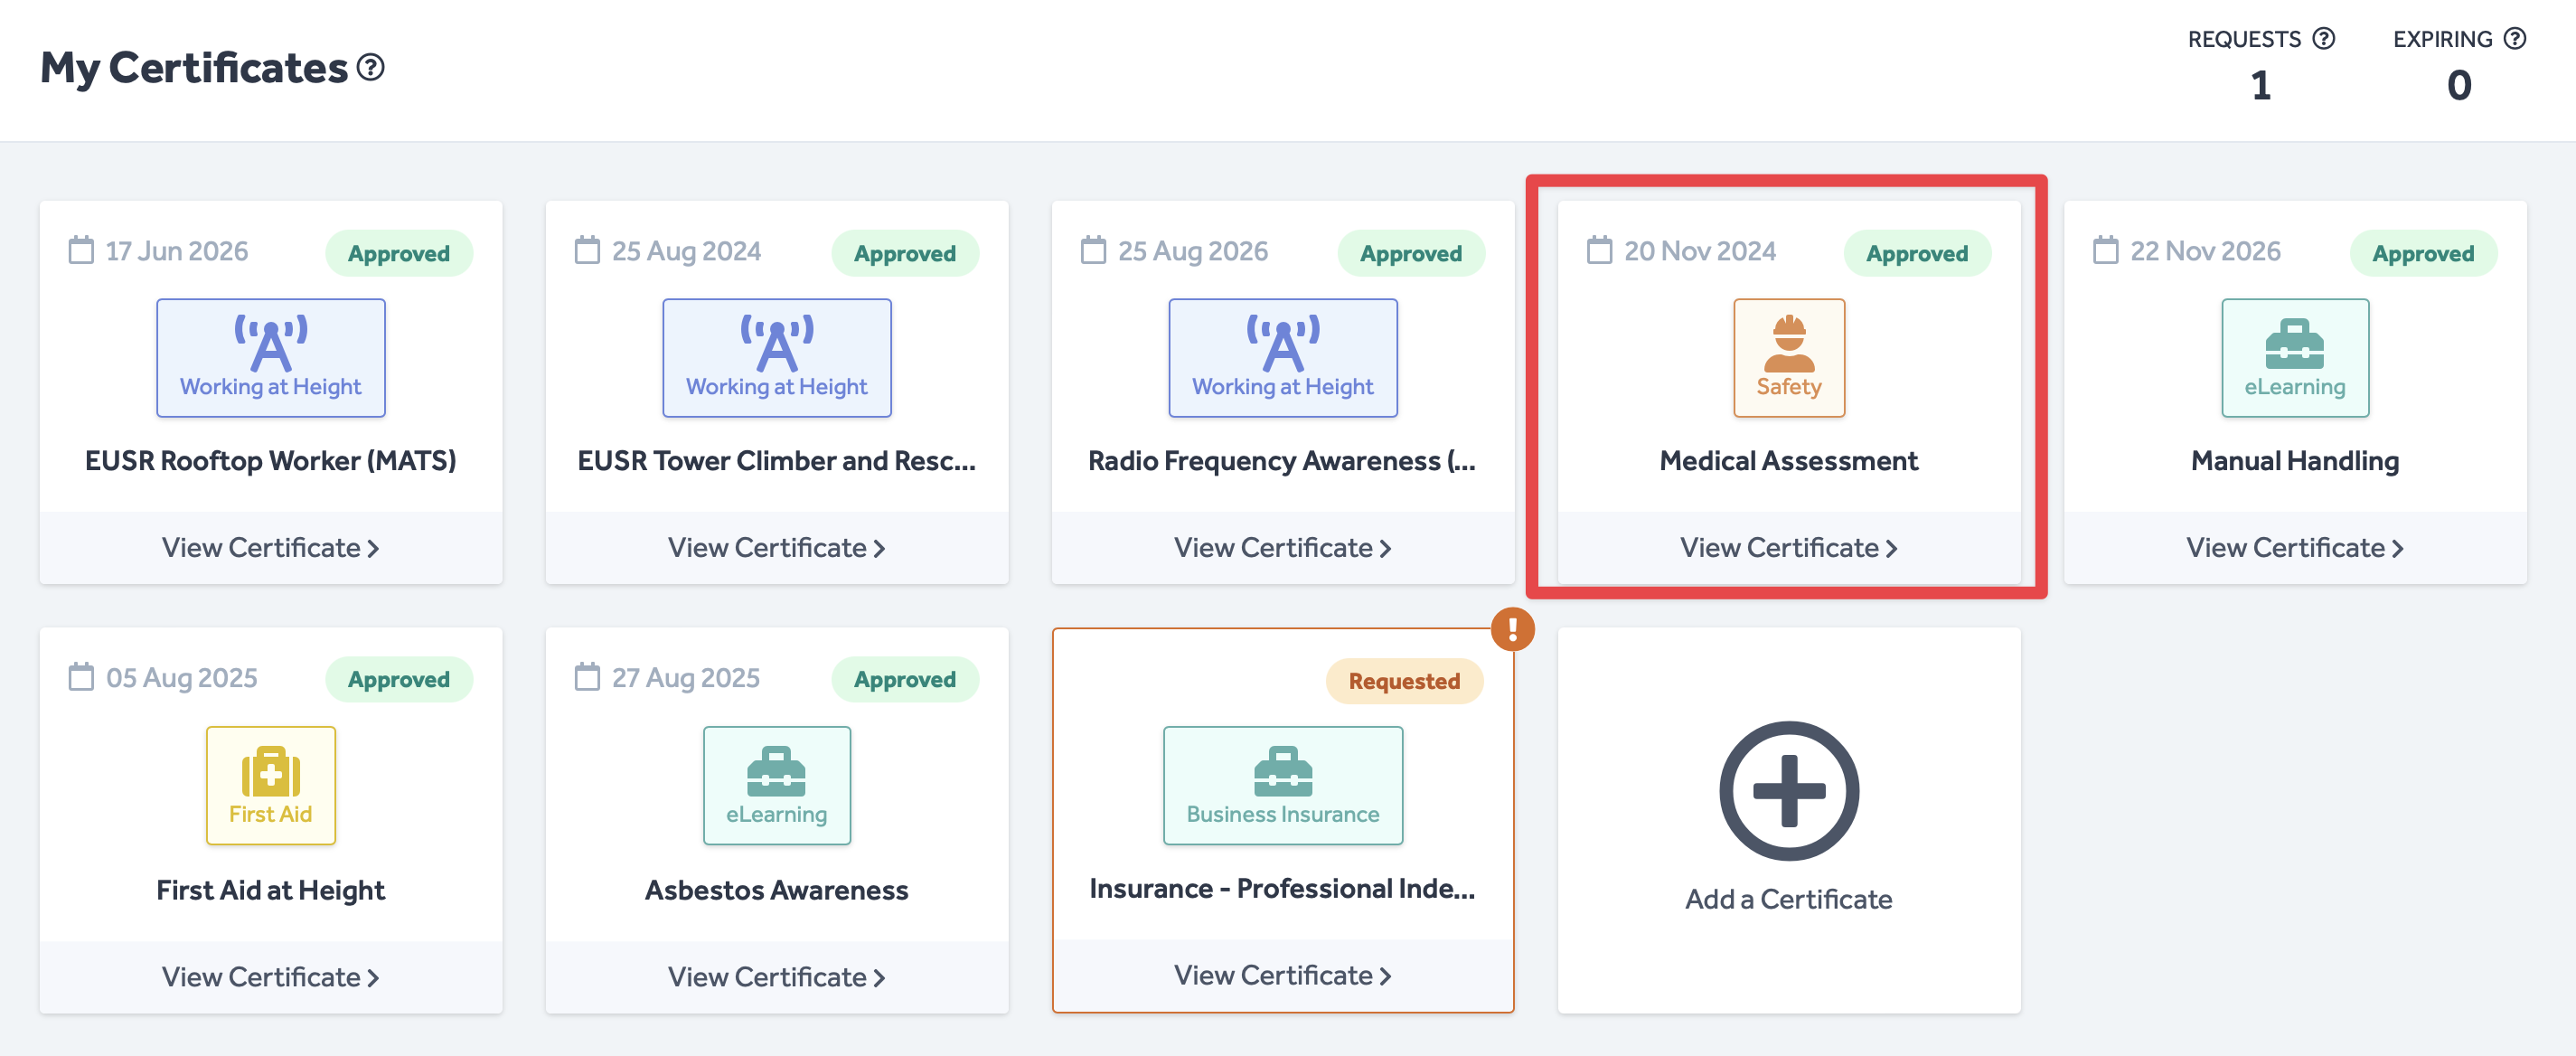Click the Expiring help question icon
2576x1056 pixels.
point(2514,38)
